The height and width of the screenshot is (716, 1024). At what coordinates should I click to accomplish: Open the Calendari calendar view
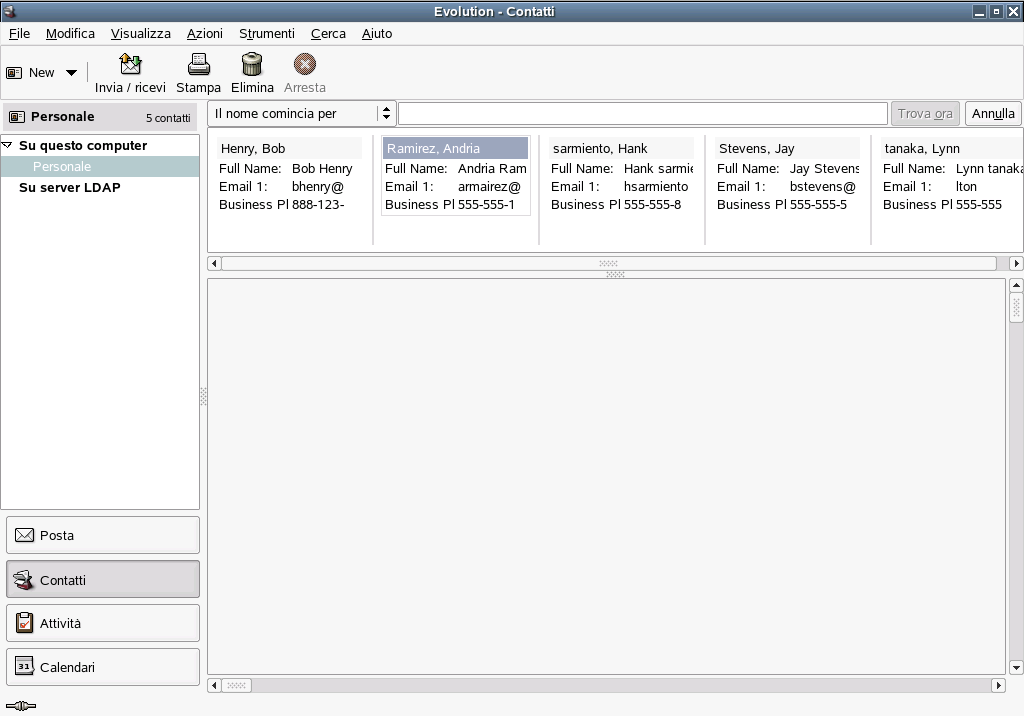pos(103,667)
